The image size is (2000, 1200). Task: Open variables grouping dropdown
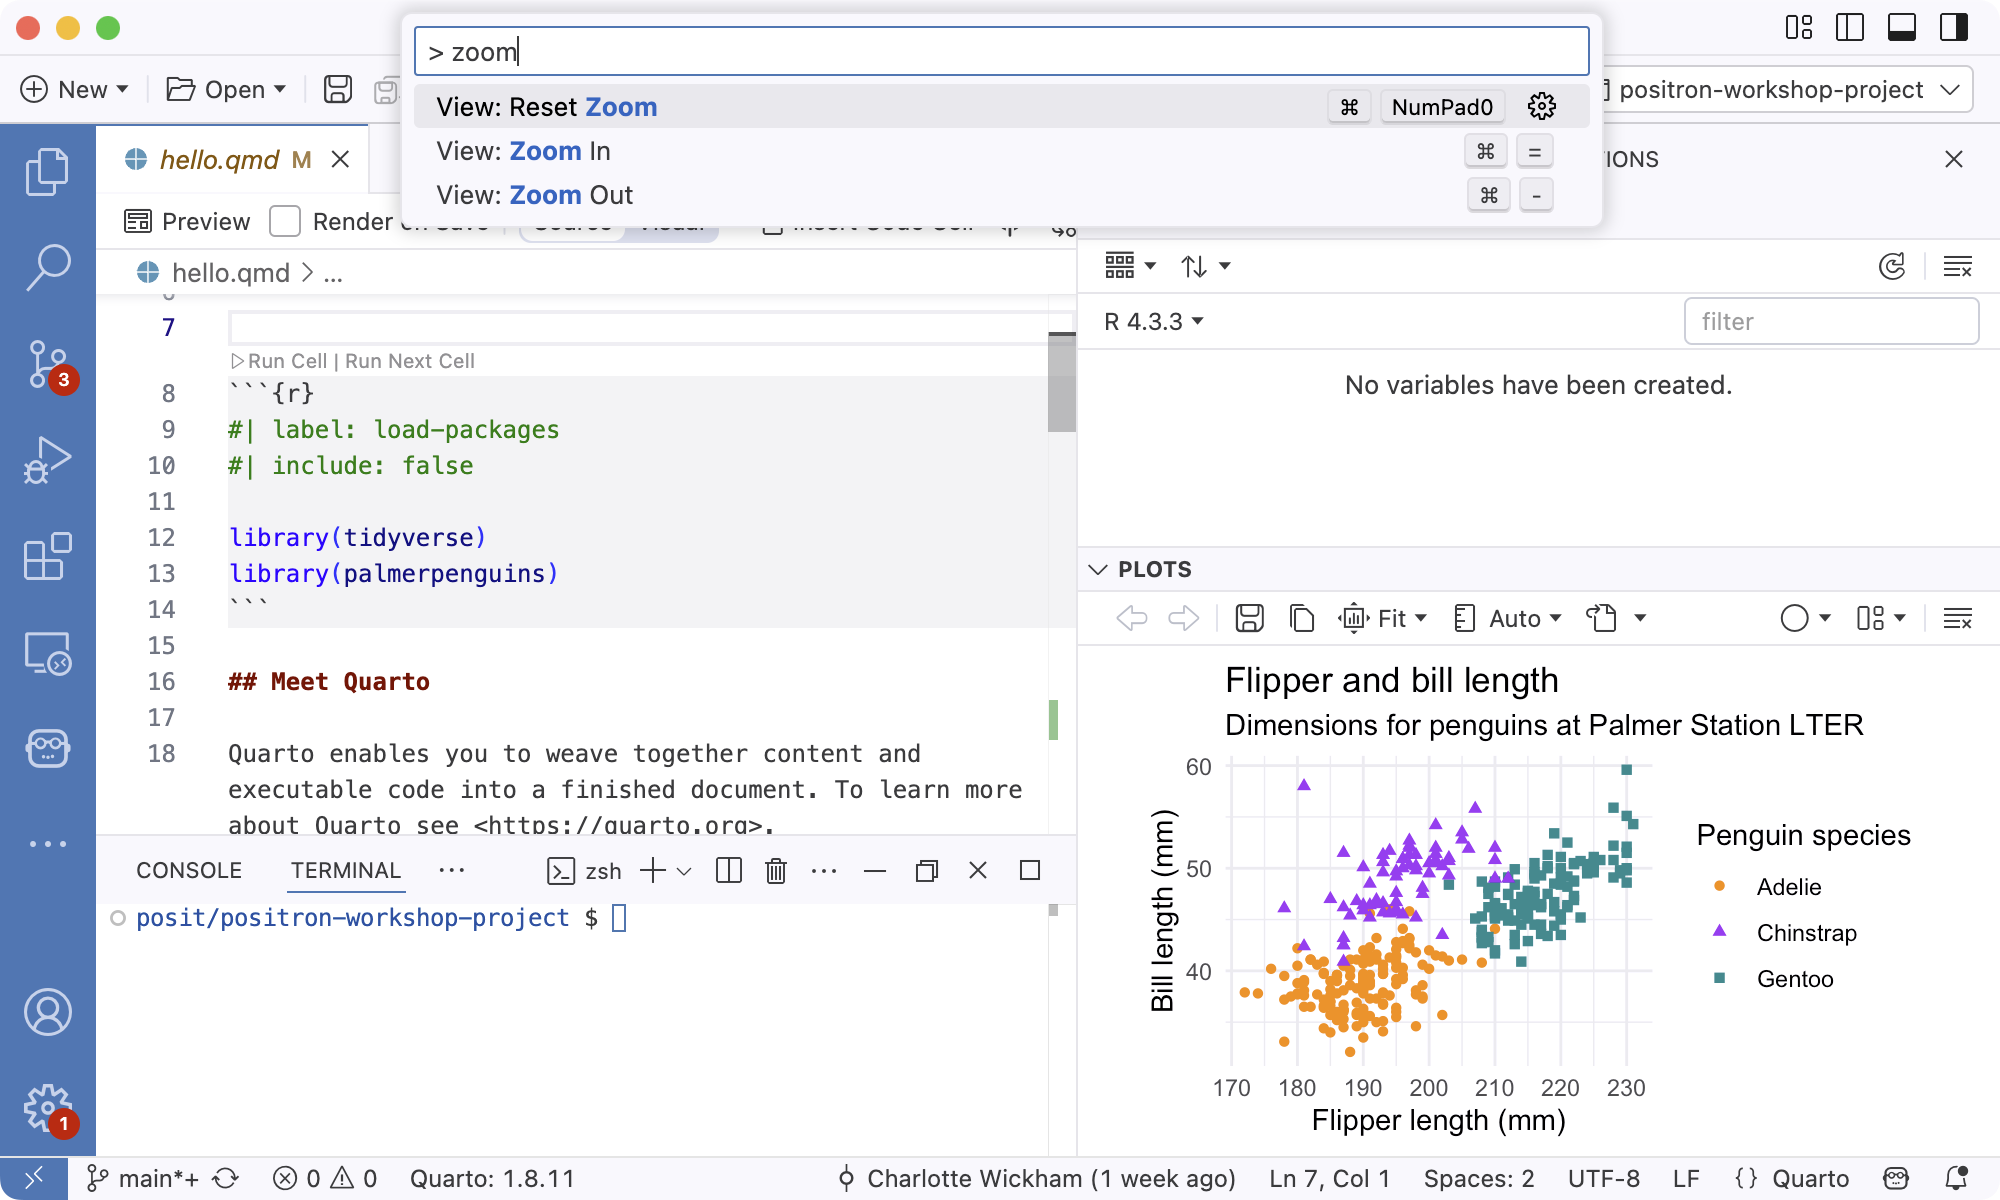(x=1131, y=266)
